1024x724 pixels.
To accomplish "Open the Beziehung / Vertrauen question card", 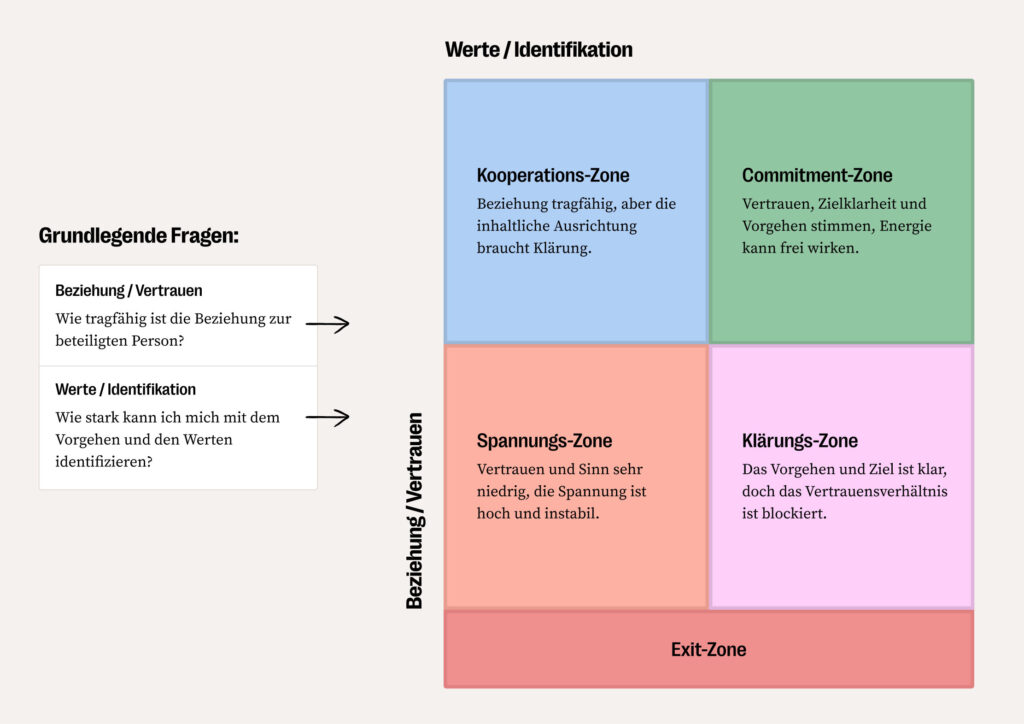I will point(178,316).
